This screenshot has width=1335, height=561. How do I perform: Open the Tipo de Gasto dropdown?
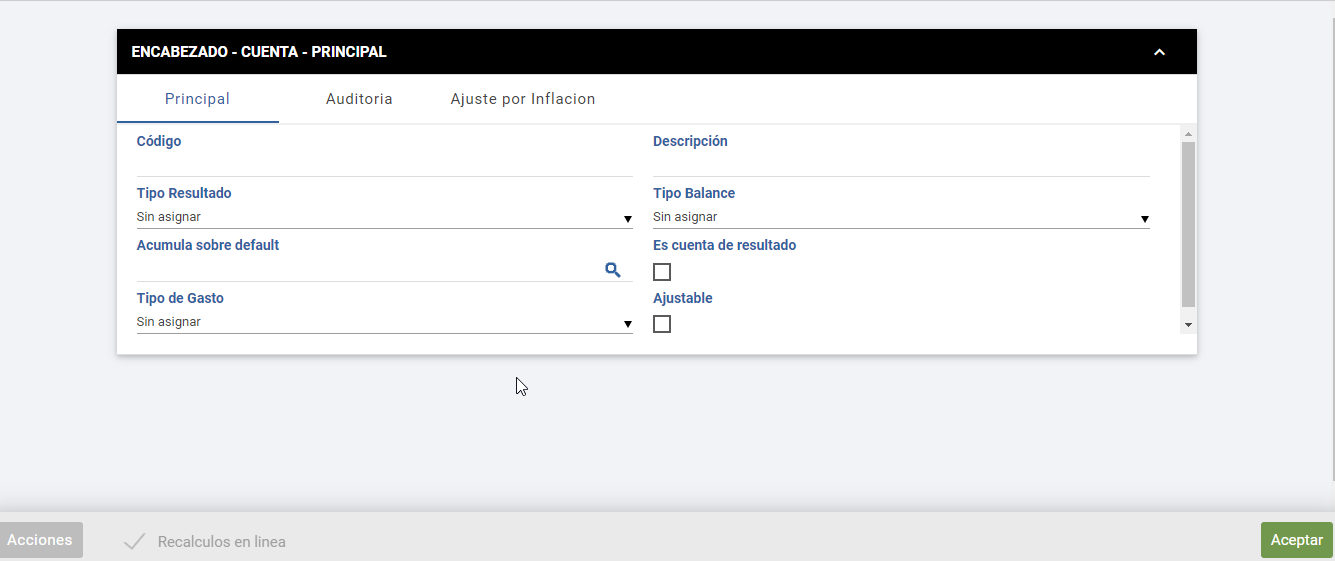pyautogui.click(x=384, y=322)
